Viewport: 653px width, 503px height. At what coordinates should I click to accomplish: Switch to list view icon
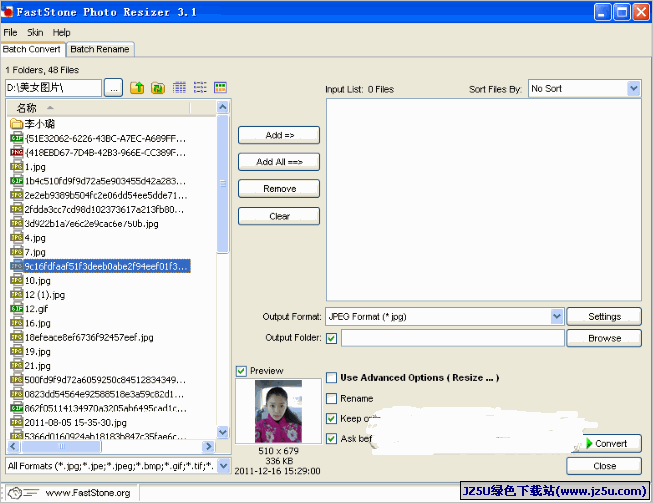point(200,87)
